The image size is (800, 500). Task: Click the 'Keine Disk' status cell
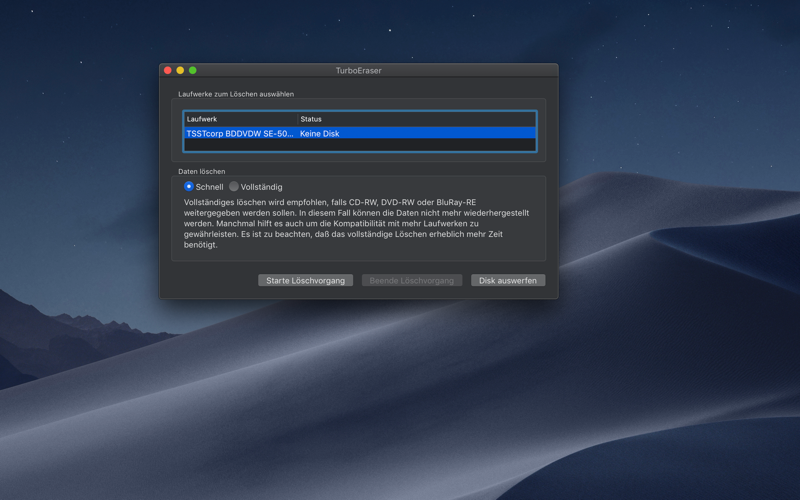click(x=319, y=134)
